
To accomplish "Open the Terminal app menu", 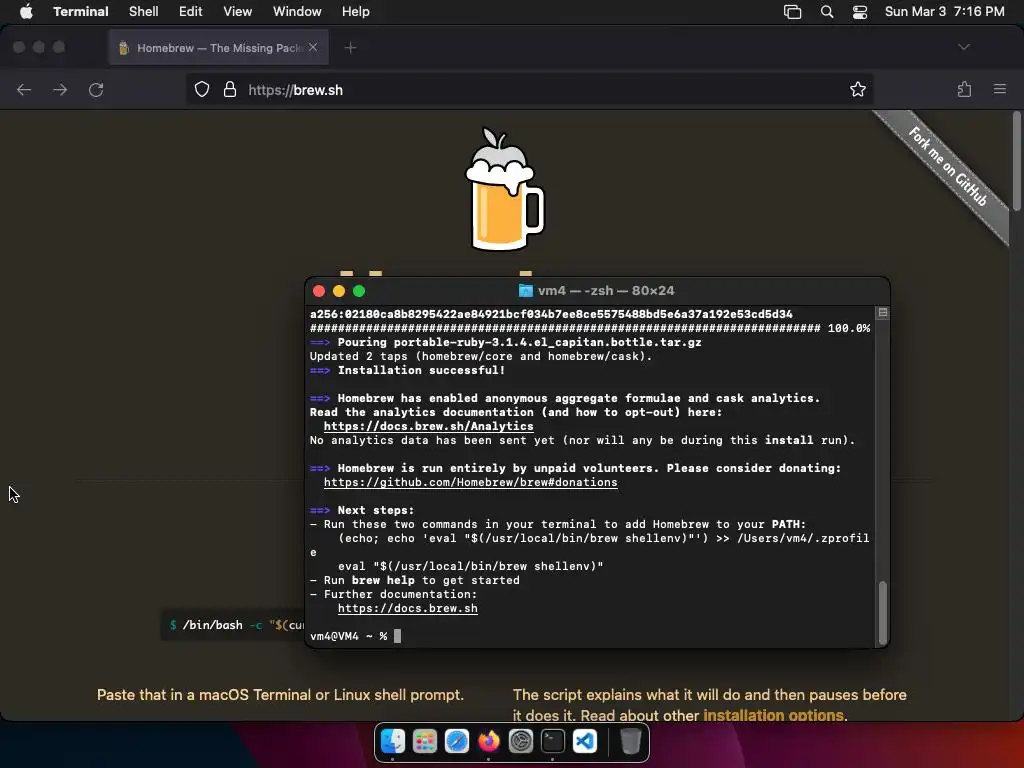I will [x=80, y=12].
